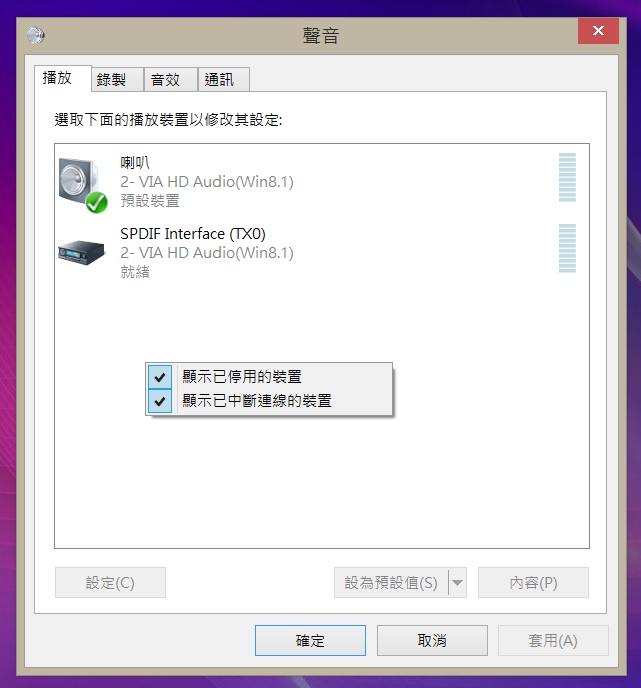Choose 顯示已停用的裝置 menu entry text
The image size is (641, 688).
(242, 376)
